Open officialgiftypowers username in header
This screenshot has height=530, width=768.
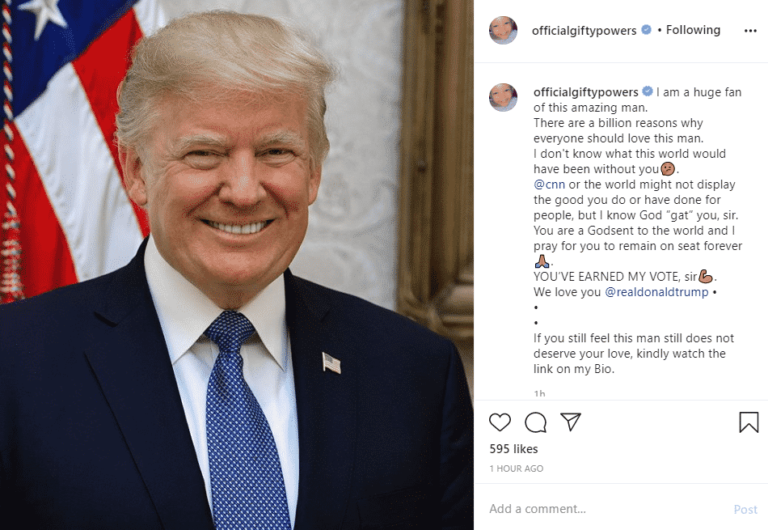tap(584, 30)
